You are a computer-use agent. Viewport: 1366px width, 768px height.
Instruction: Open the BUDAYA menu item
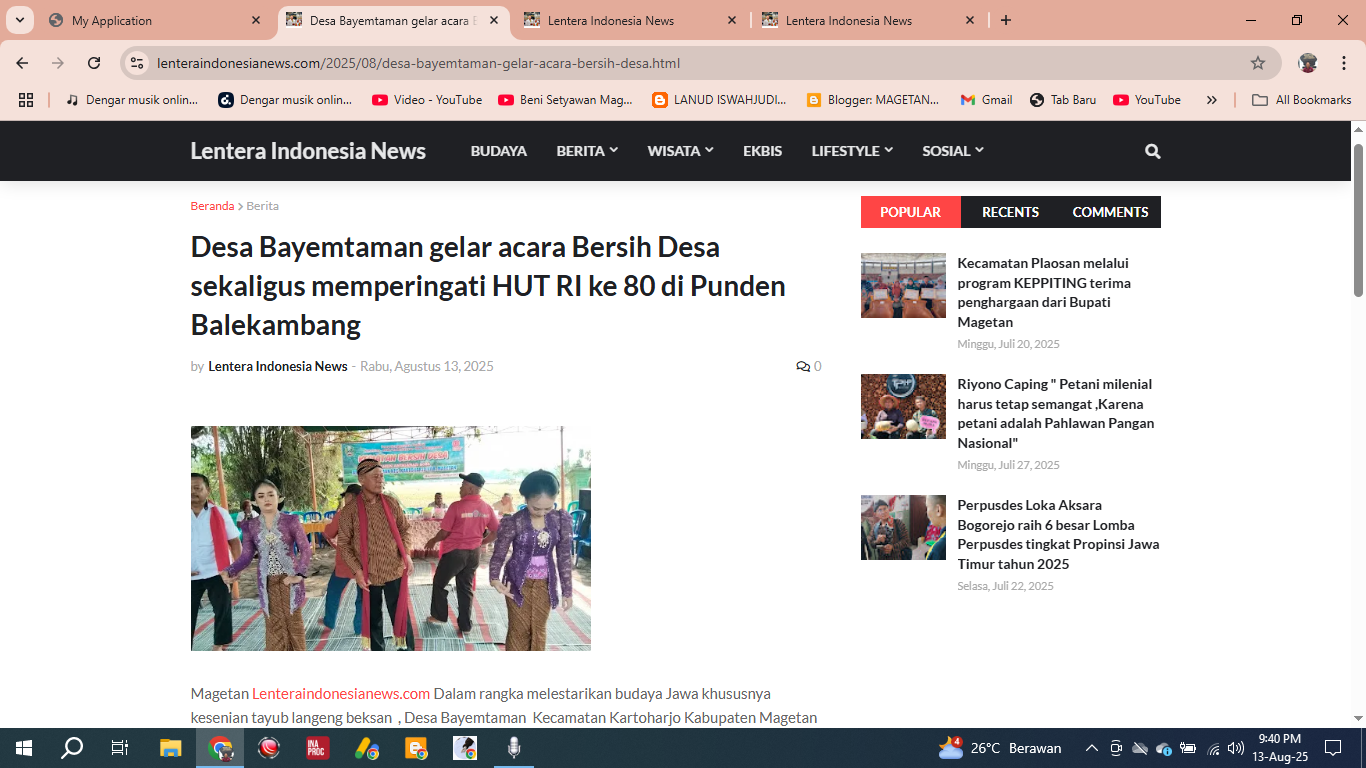tap(499, 151)
